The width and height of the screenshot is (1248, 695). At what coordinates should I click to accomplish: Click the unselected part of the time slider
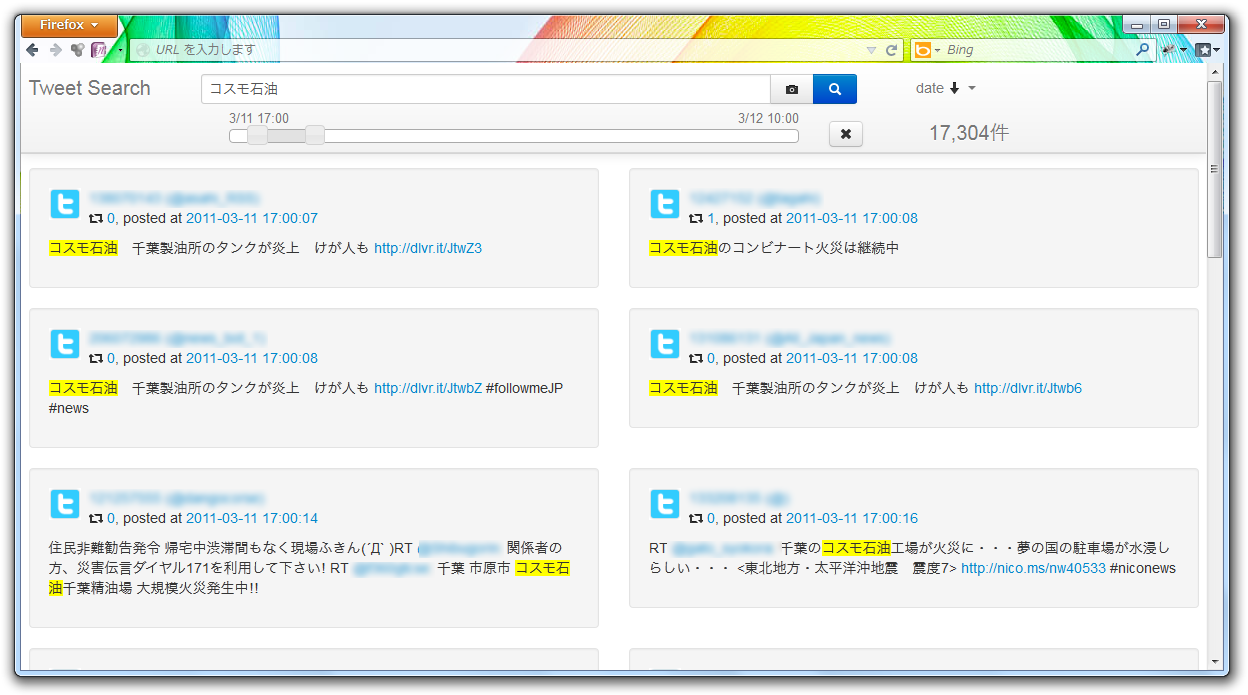[x=560, y=136]
